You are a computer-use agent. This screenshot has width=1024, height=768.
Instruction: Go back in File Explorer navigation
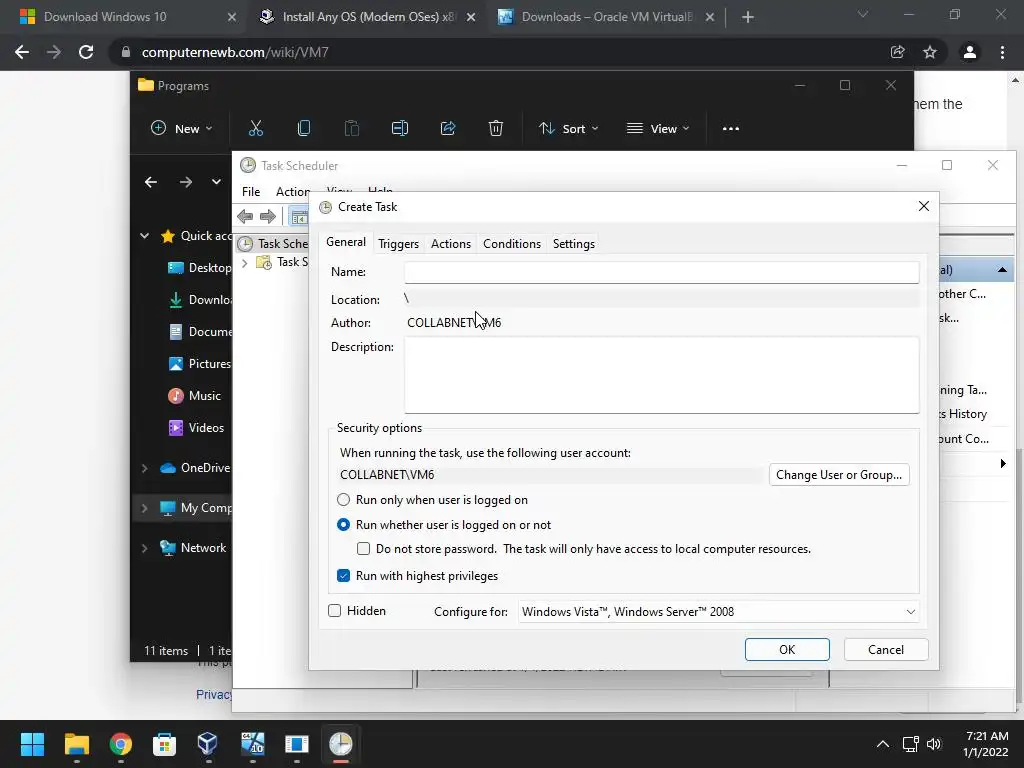[x=151, y=182]
